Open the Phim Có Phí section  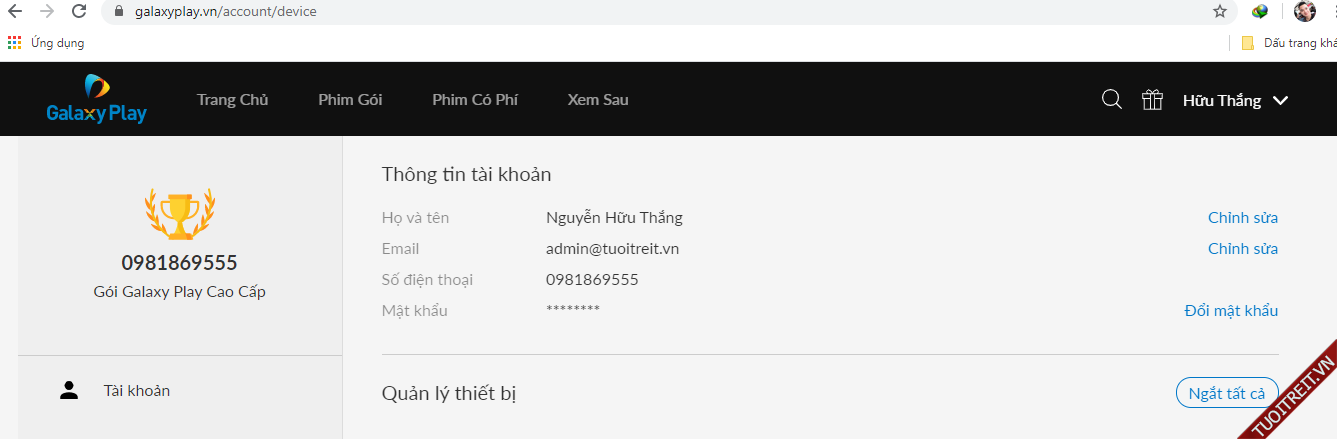tap(475, 100)
